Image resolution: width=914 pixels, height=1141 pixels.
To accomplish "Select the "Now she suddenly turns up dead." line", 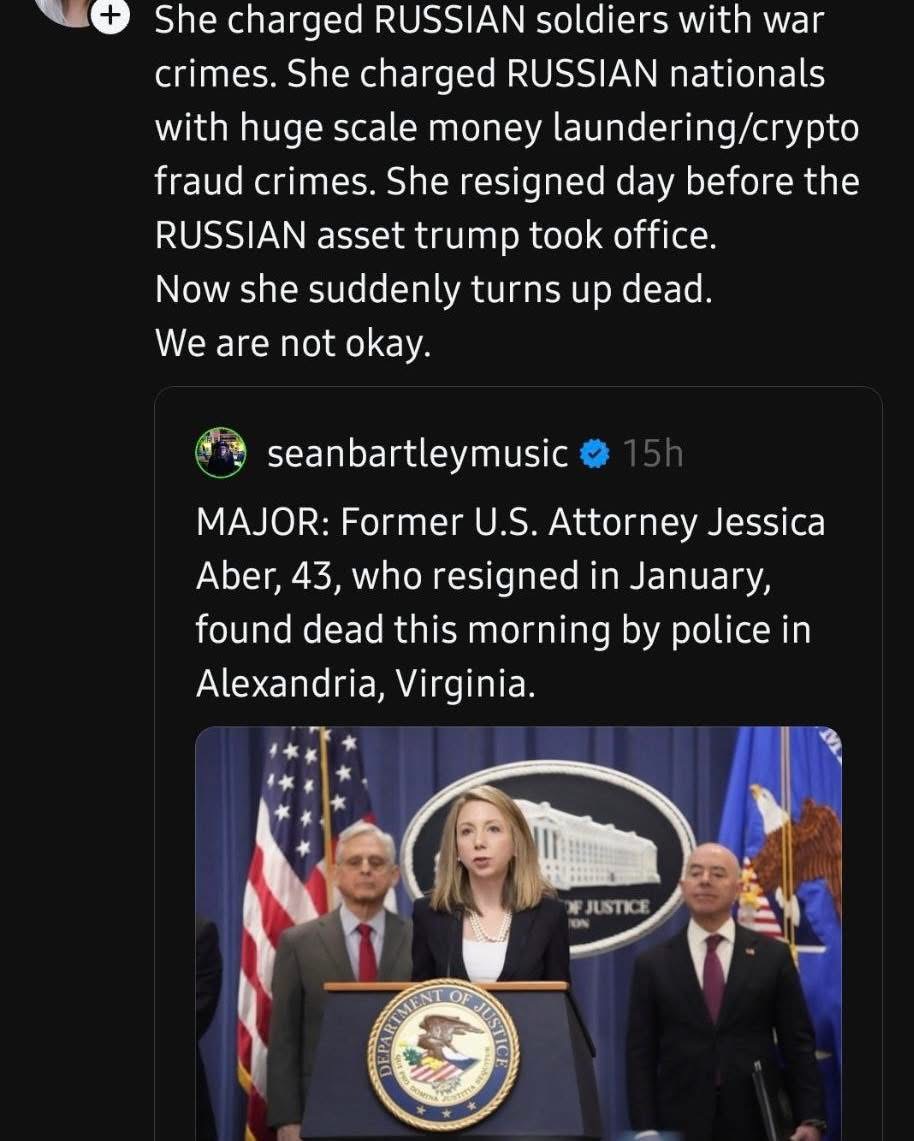I will click(x=433, y=290).
